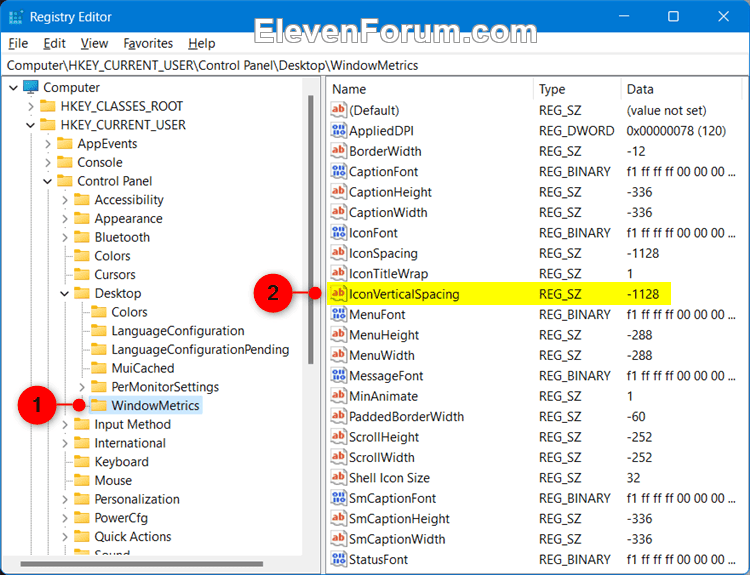The width and height of the screenshot is (750, 575).
Task: Click the HKEY_CLASSES_ROOT folder icon
Action: pyautogui.click(x=47, y=106)
